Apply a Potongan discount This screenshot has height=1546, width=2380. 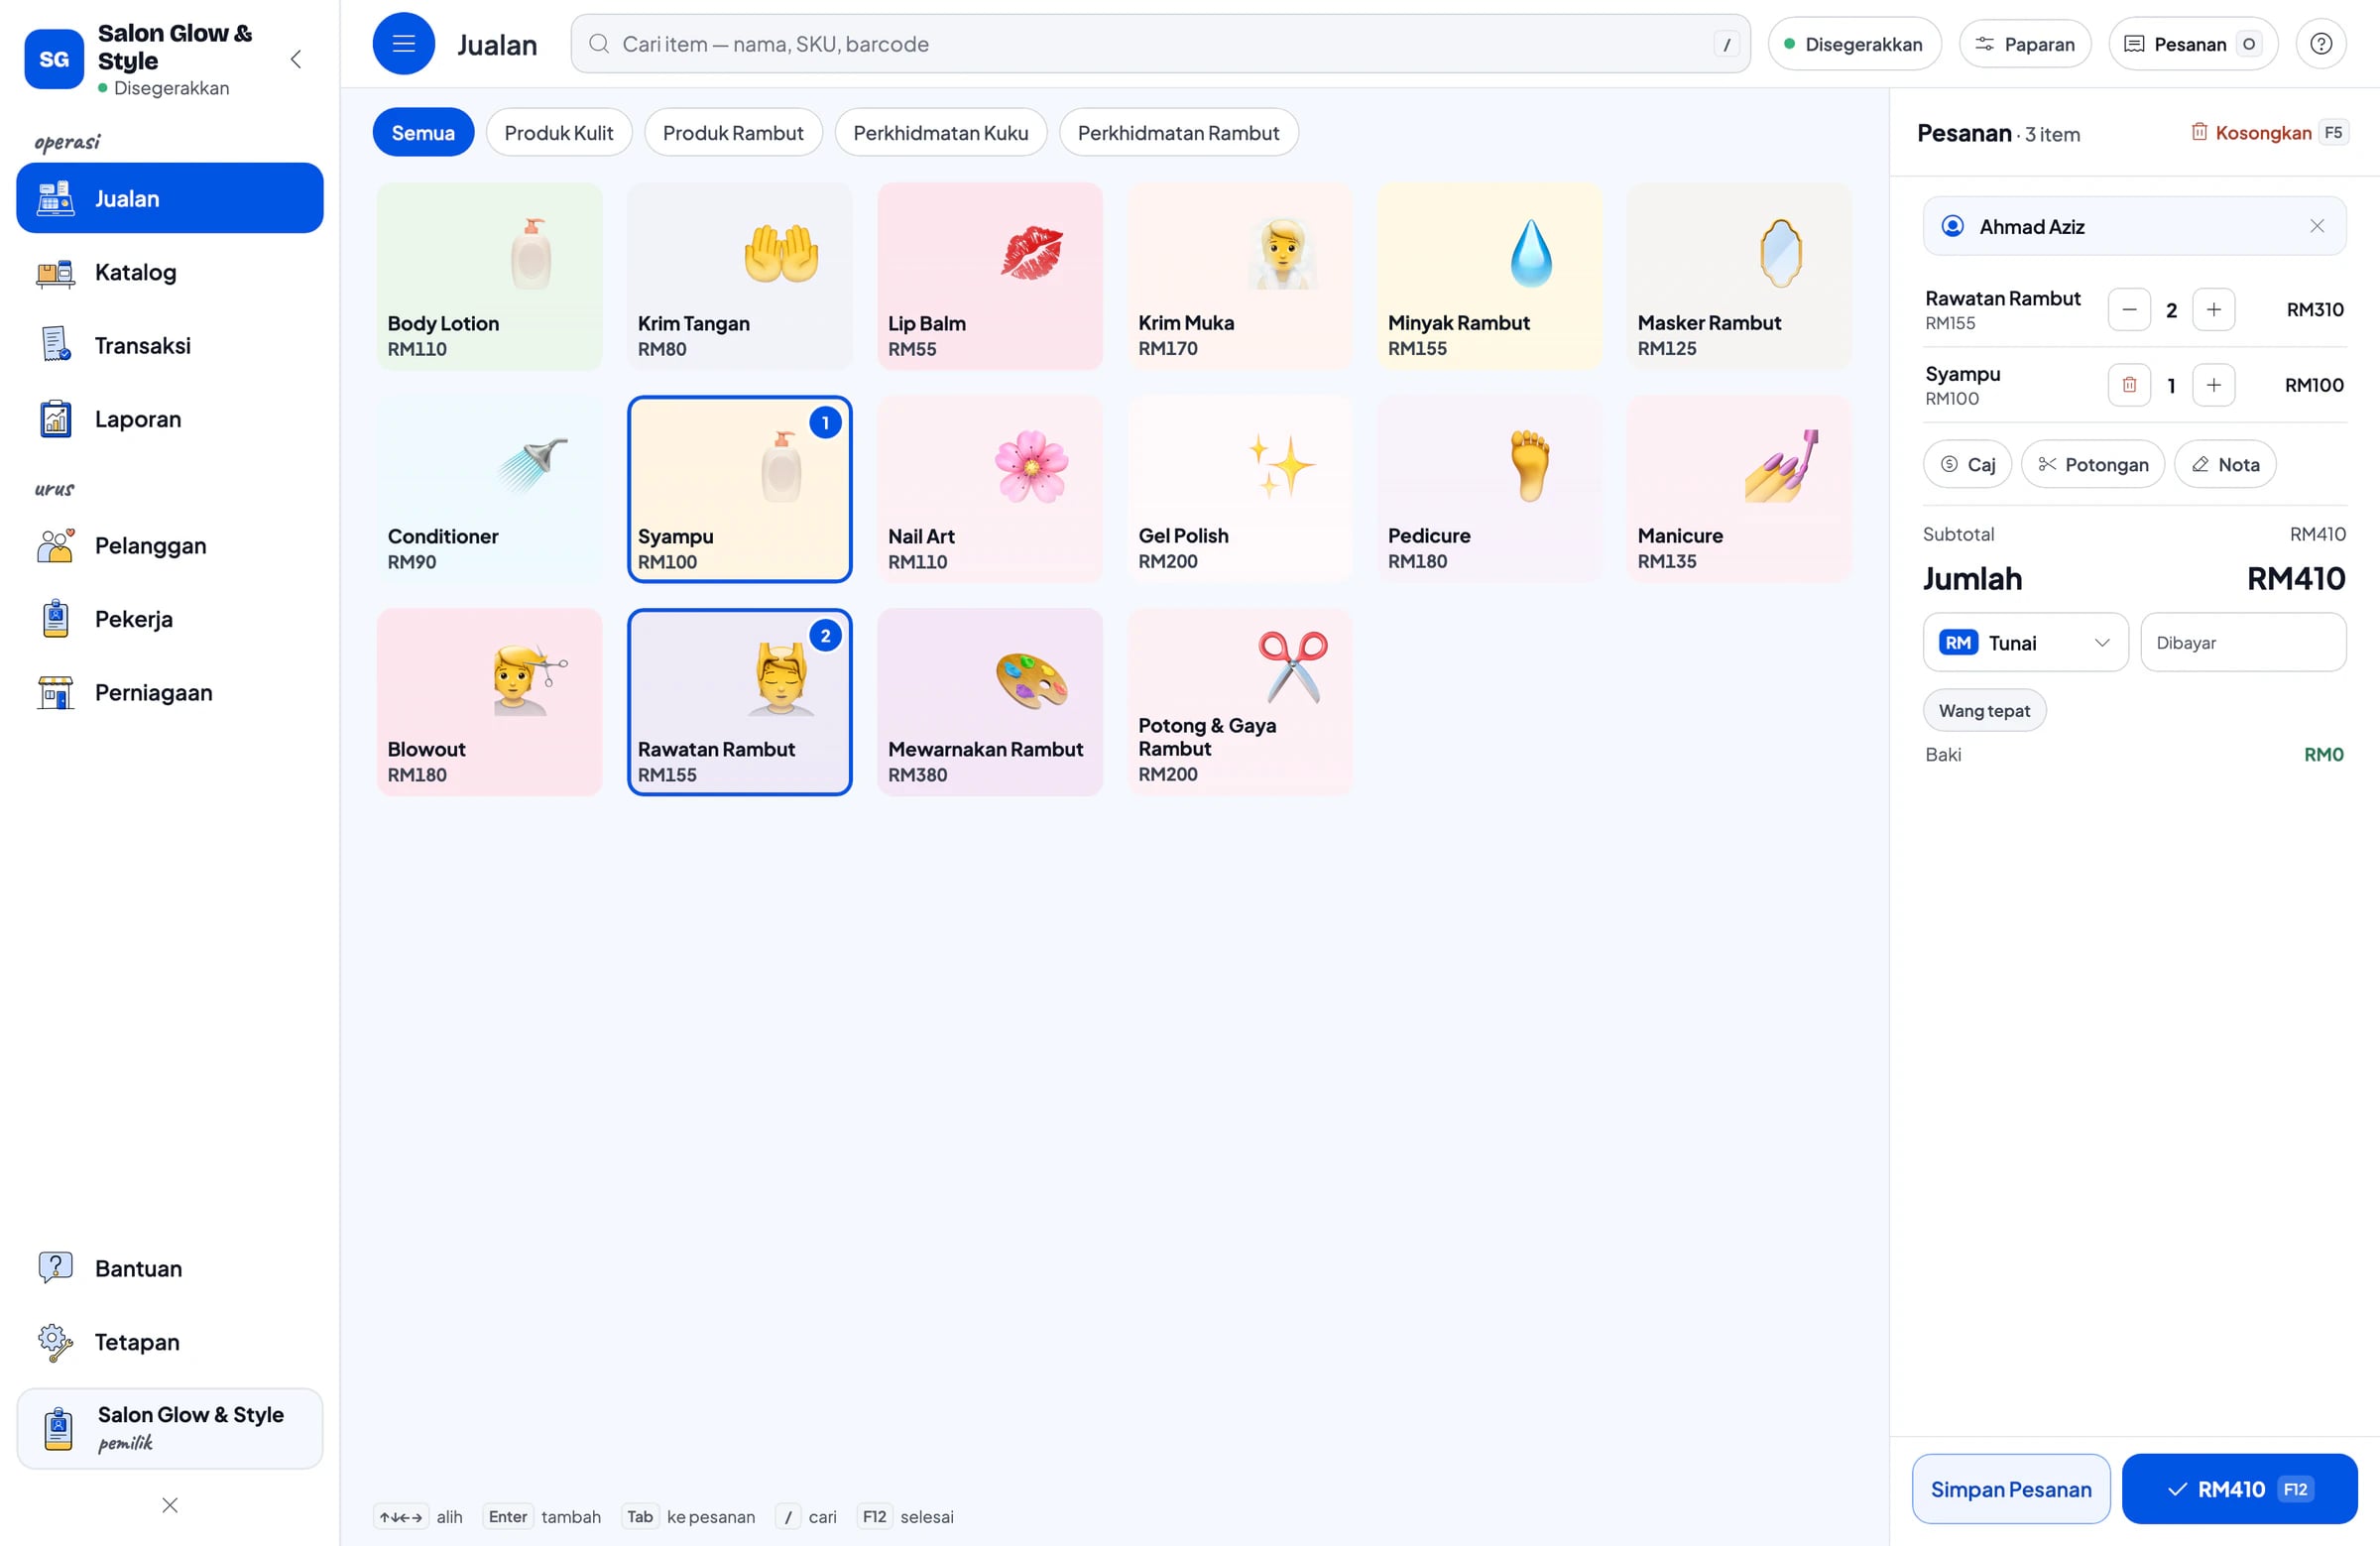tap(2093, 464)
